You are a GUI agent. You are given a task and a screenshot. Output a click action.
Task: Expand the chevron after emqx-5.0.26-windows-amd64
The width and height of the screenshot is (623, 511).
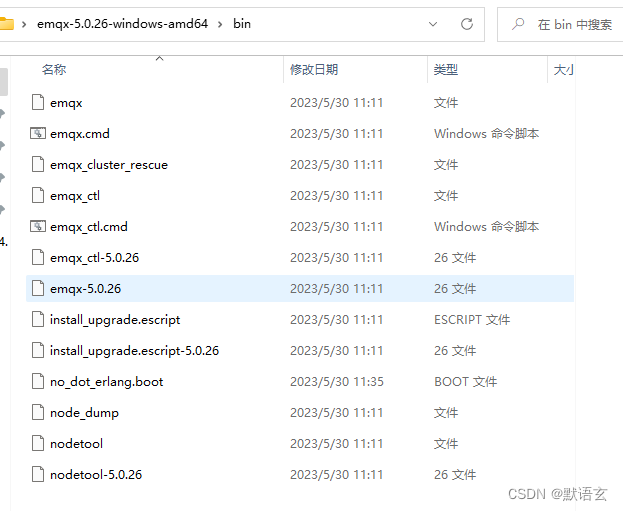(x=220, y=24)
